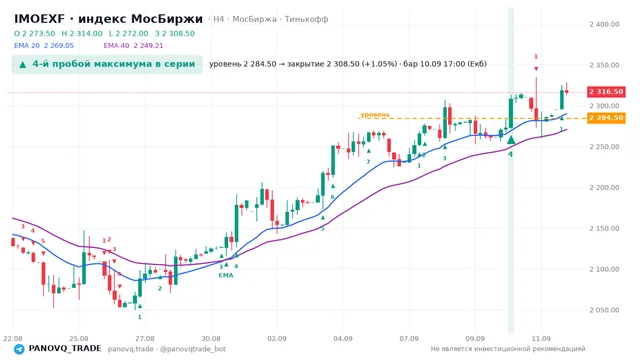Image resolution: width=640 pixels, height=360 pixels.
Task: Select the 'EMA 20 2 269.05' legend entry
Action: pyautogui.click(x=44, y=45)
